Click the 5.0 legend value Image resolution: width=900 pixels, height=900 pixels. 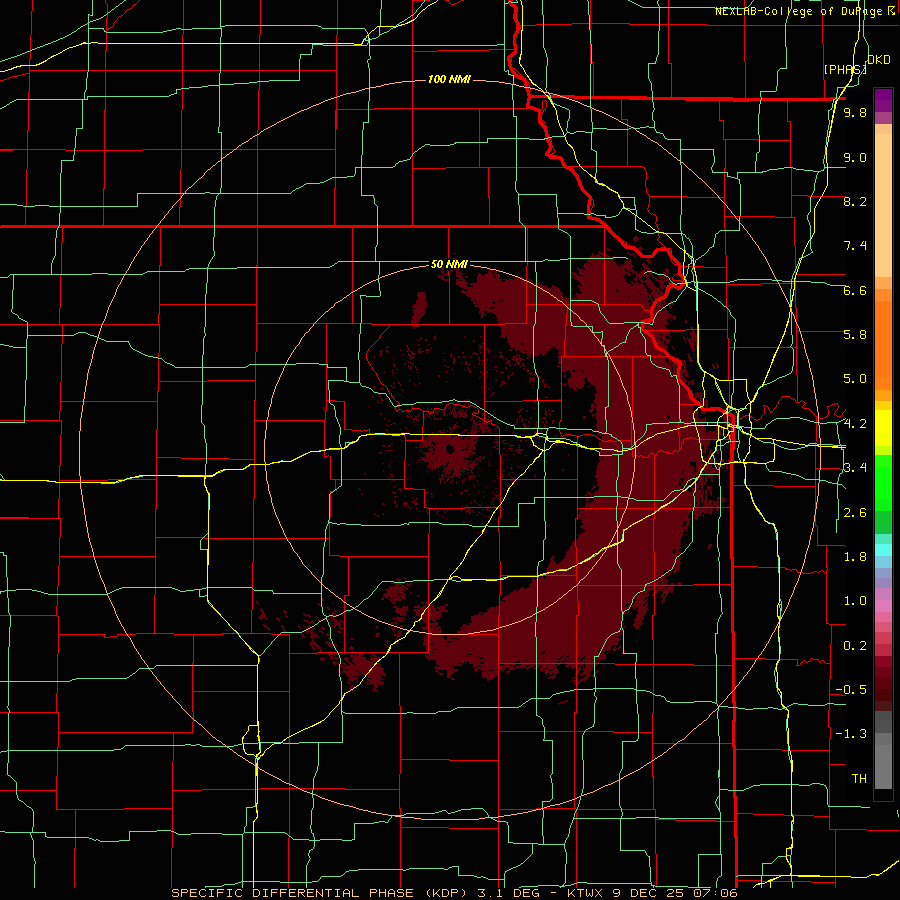click(855, 379)
